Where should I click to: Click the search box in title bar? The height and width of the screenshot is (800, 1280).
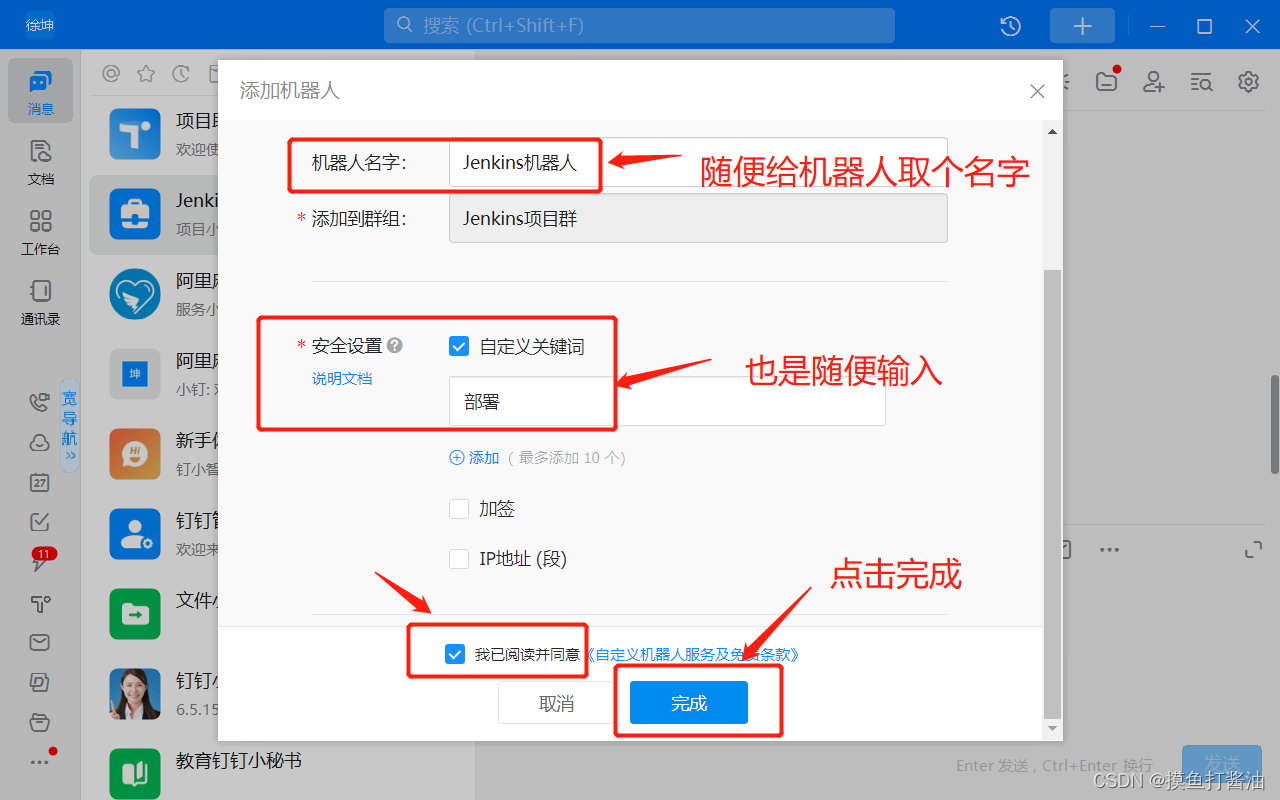(x=639, y=25)
